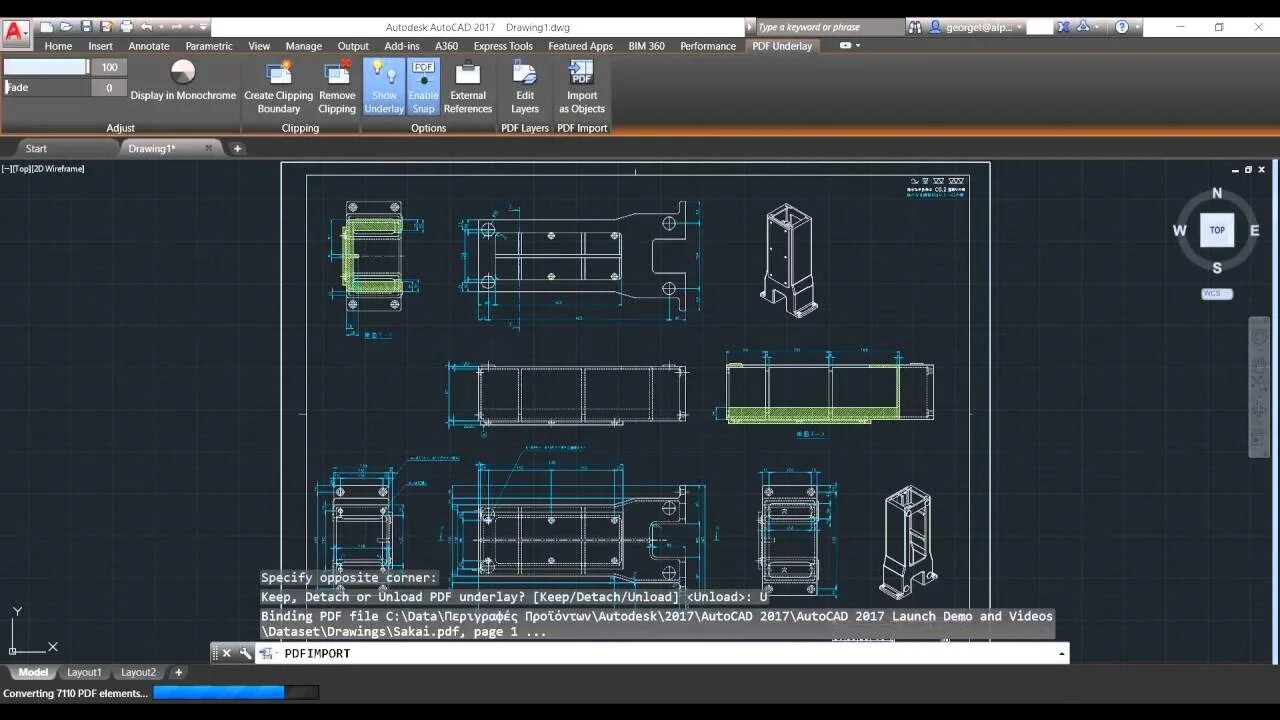Click the Help question mark icon

[1122, 27]
